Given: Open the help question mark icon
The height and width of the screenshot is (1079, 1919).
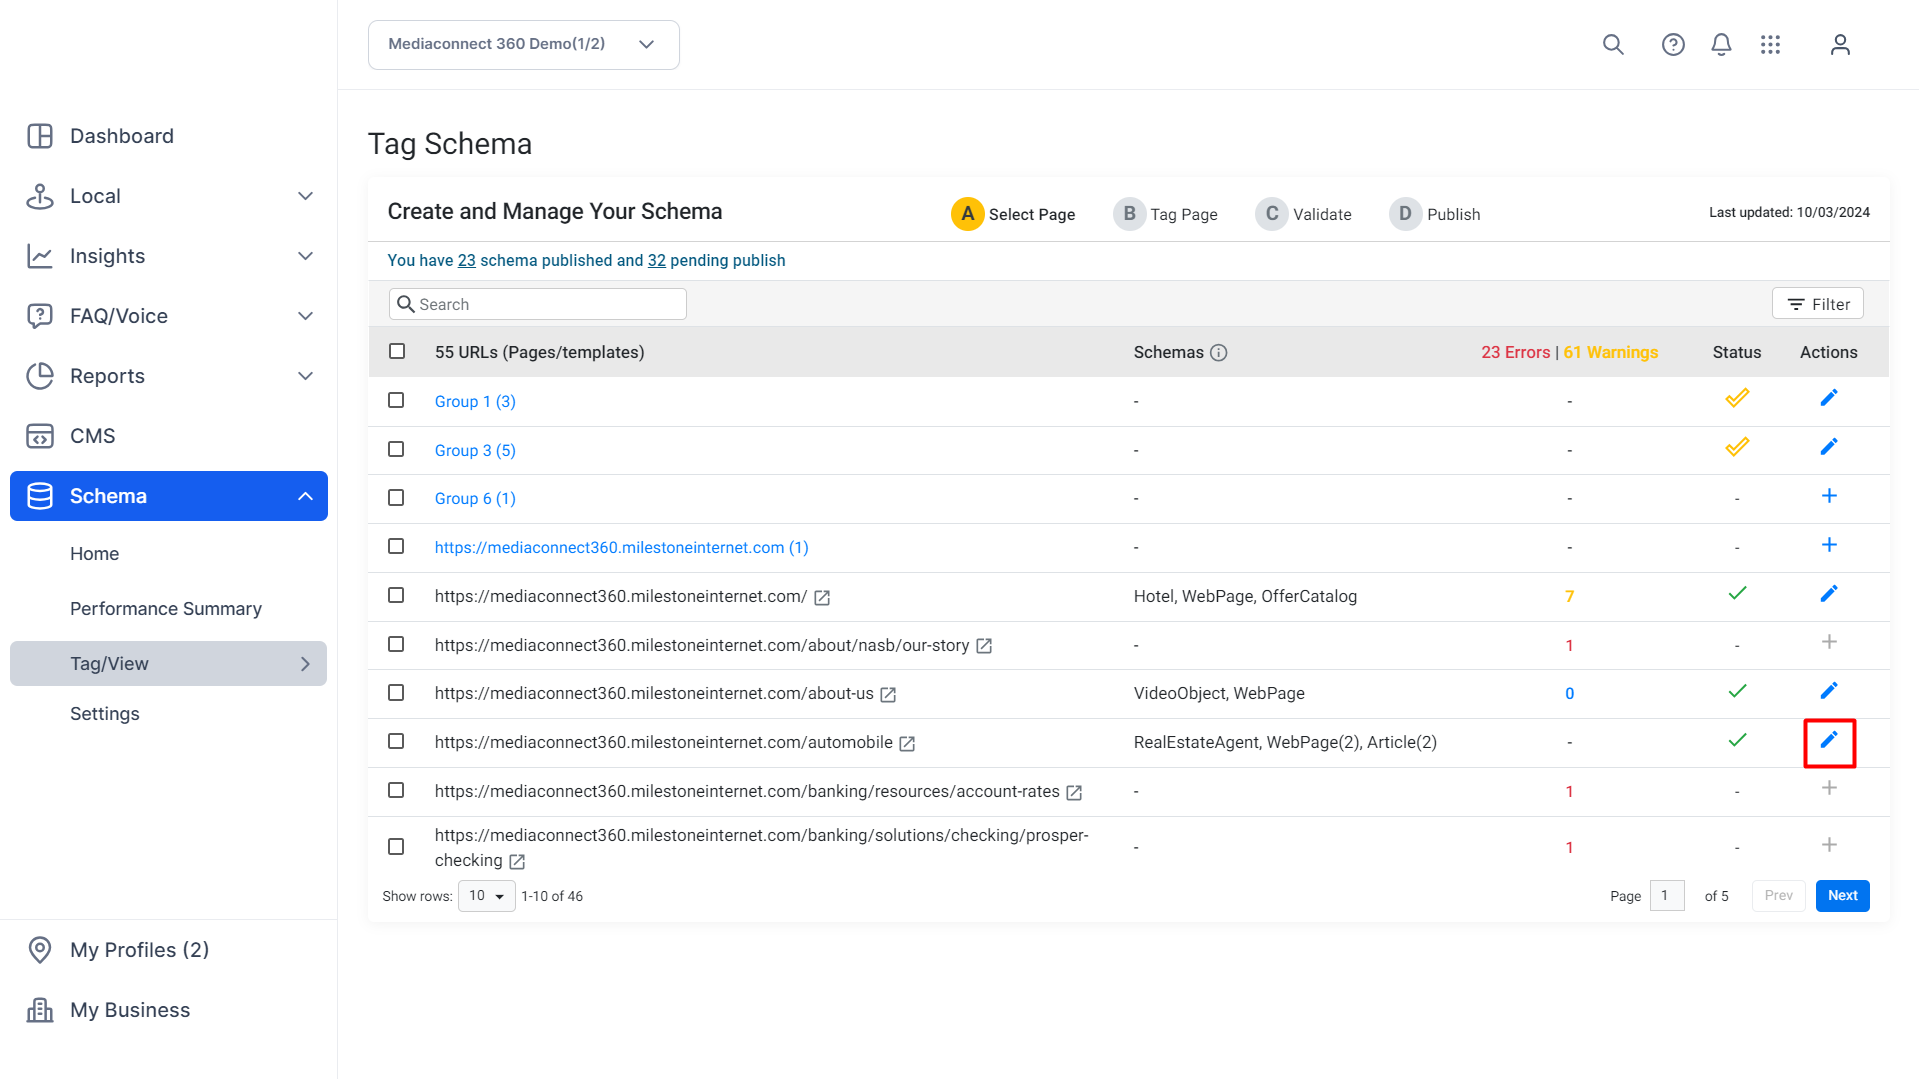Looking at the screenshot, I should (1673, 45).
